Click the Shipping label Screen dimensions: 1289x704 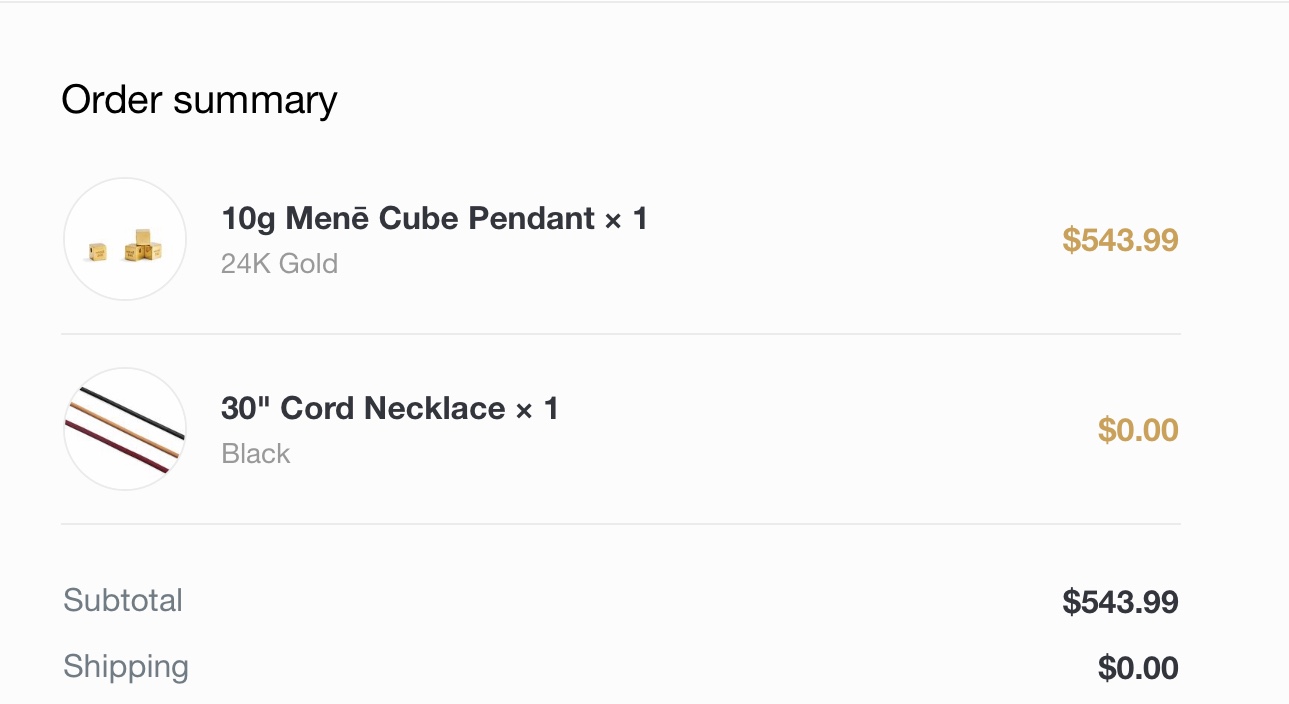pos(126,667)
